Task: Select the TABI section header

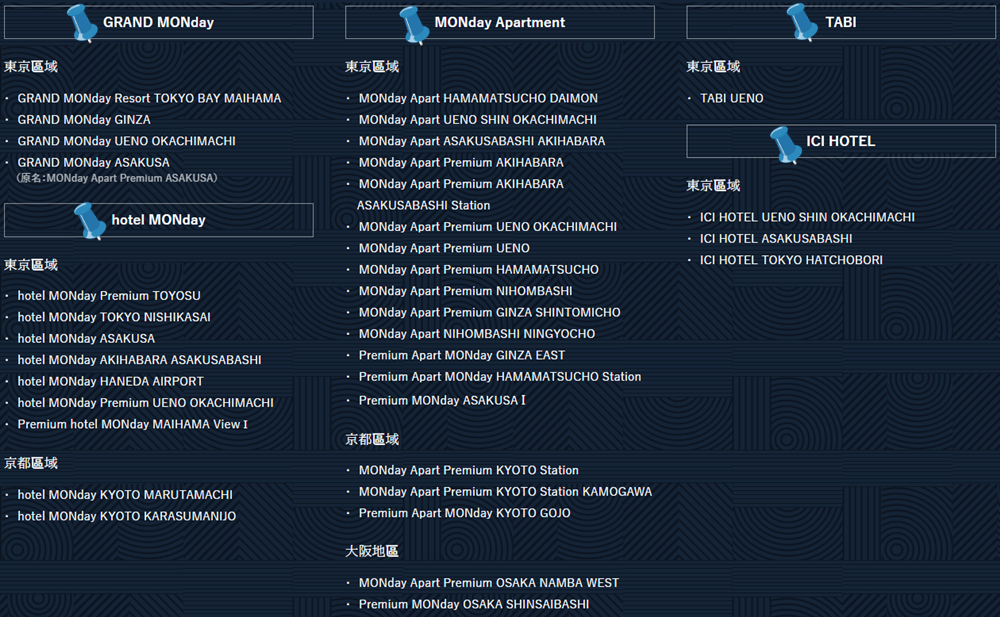Action: coord(841,22)
